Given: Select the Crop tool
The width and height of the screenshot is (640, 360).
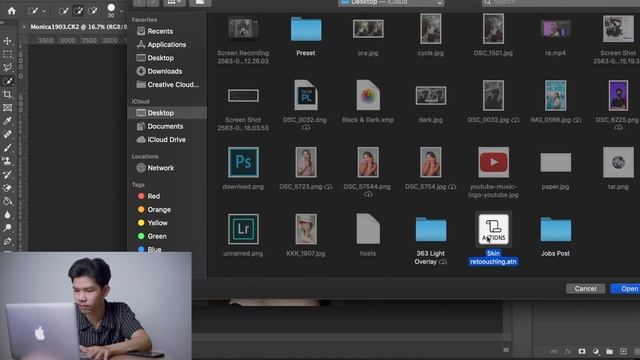Looking at the screenshot, I should coord(7,94).
